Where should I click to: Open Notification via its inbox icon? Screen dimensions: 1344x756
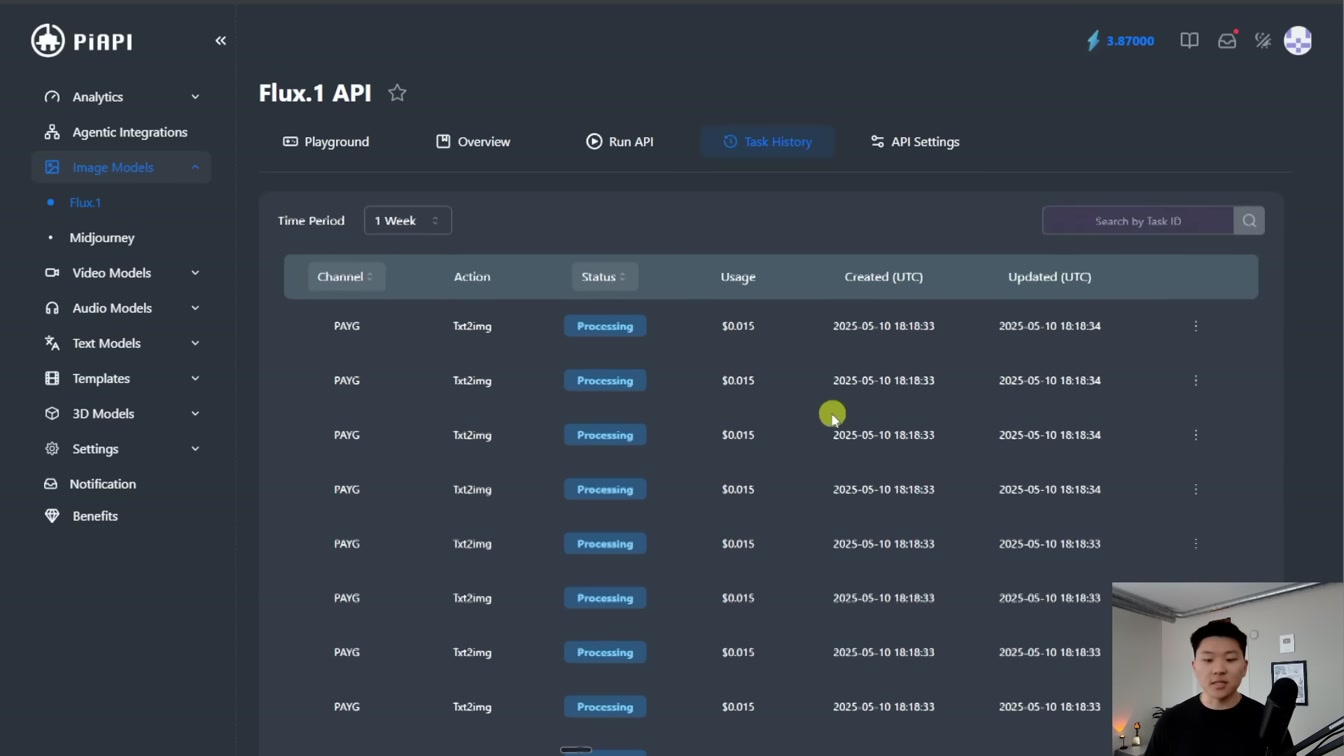(x=51, y=484)
